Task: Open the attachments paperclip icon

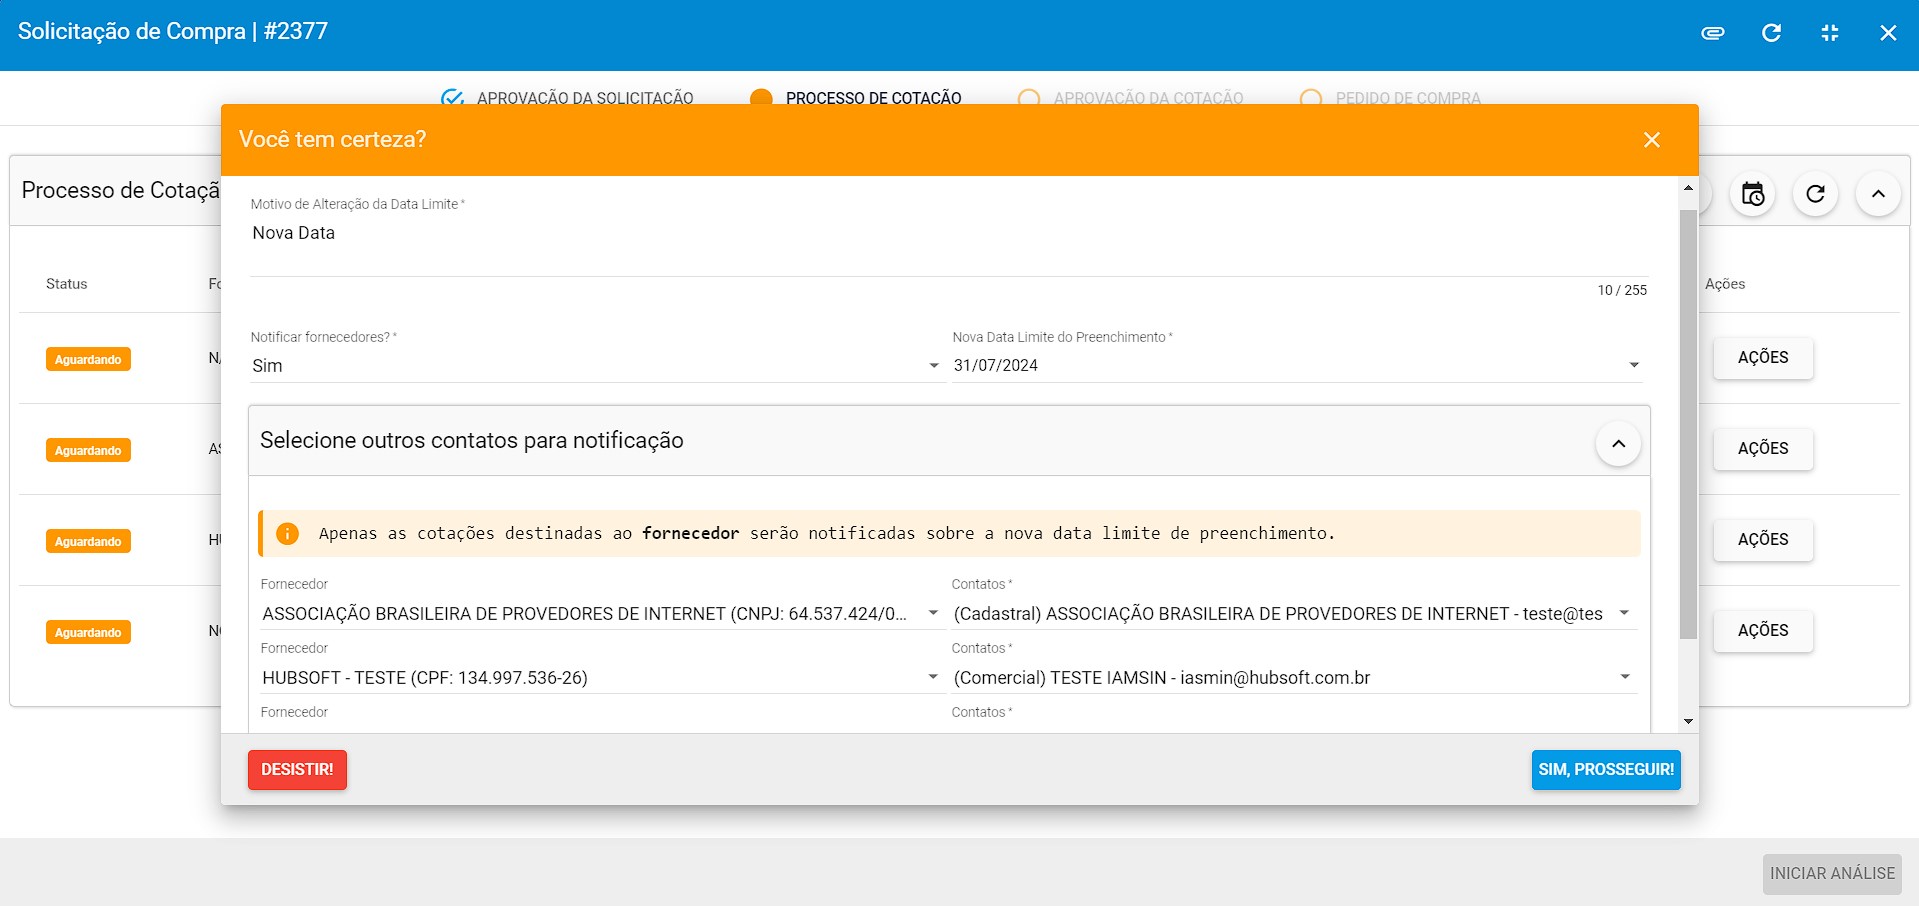Action: pyautogui.click(x=1713, y=33)
